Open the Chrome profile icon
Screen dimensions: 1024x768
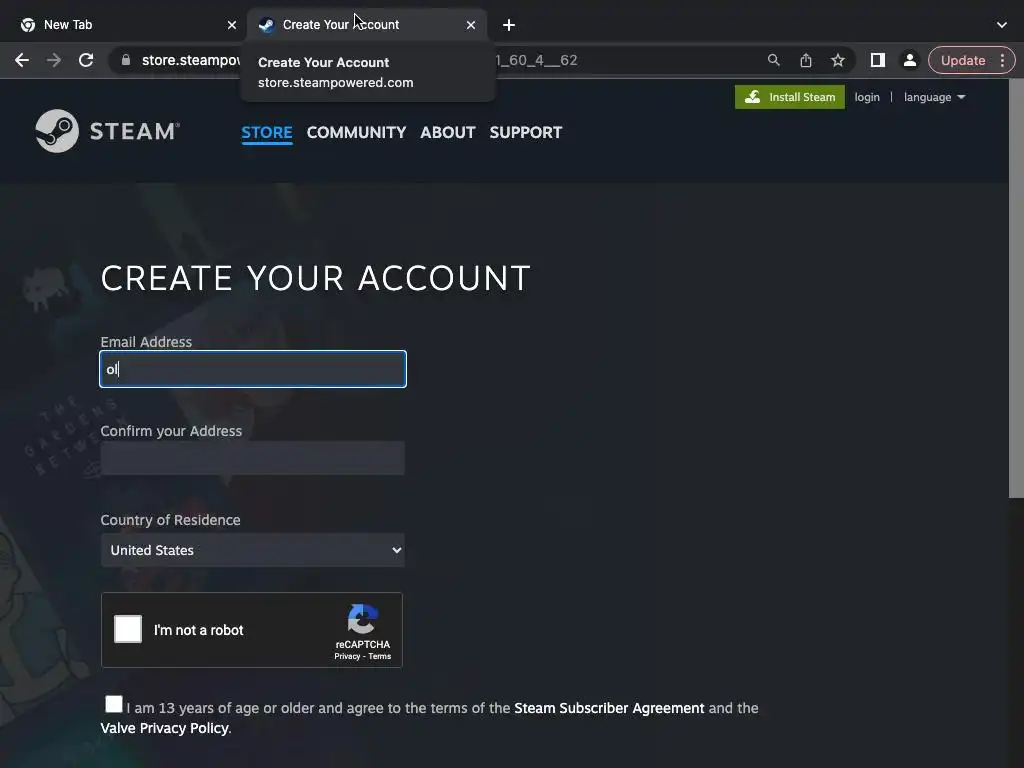(x=909, y=60)
